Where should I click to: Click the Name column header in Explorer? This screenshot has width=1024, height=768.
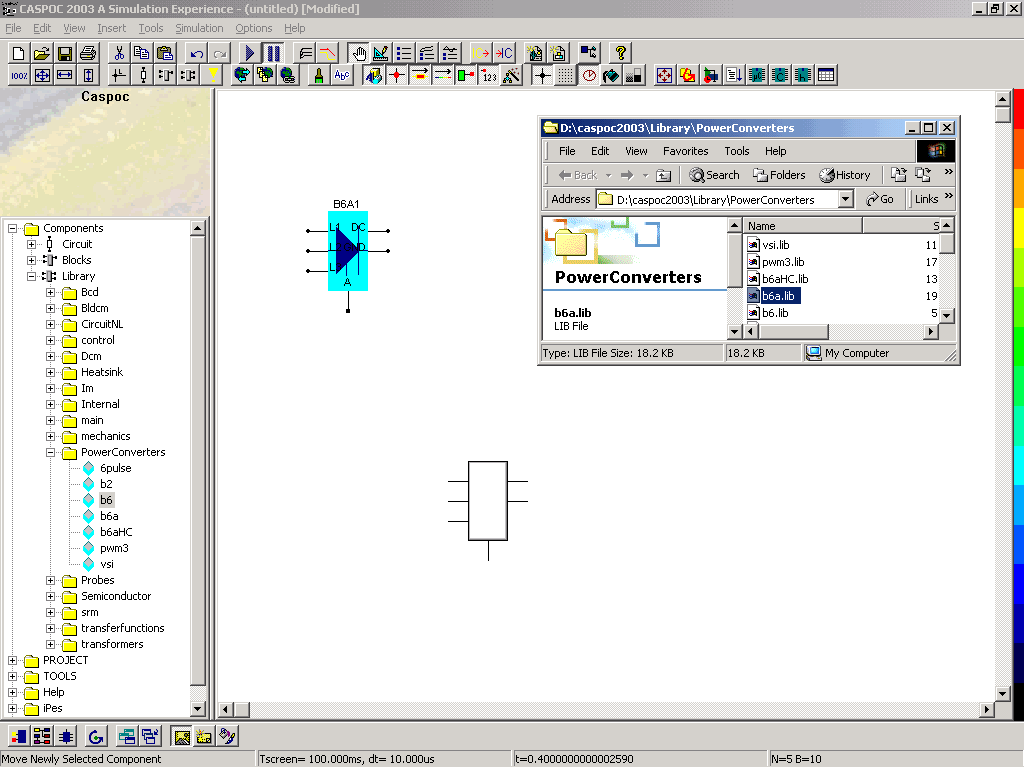[803, 226]
